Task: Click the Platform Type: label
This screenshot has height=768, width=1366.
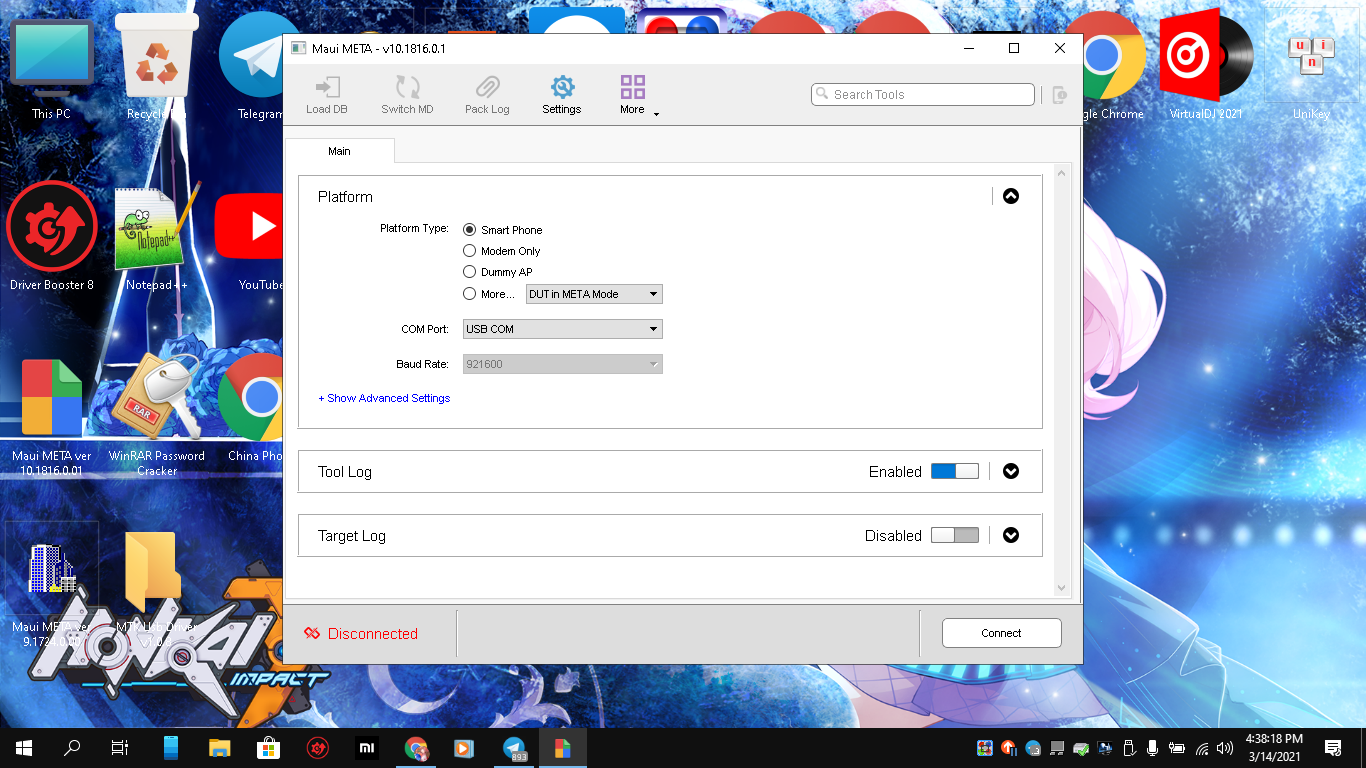Action: coord(414,228)
